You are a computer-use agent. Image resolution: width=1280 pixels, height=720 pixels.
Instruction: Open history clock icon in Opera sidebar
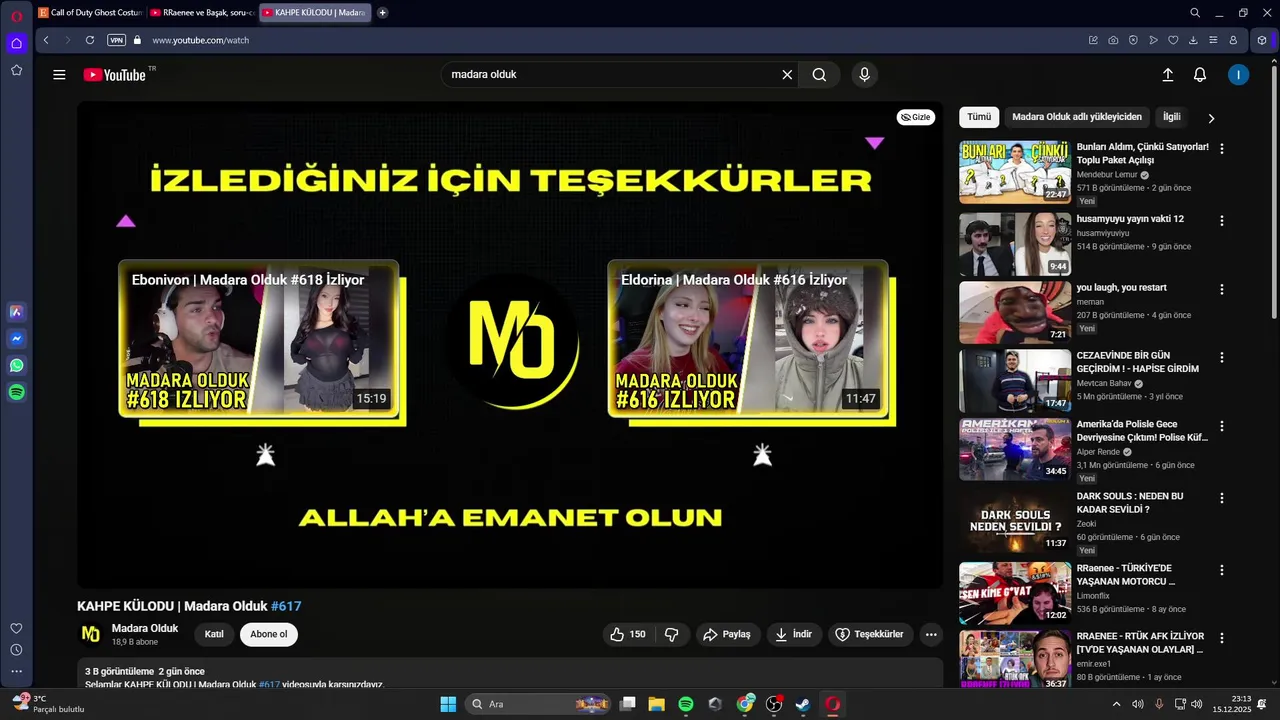(16, 650)
